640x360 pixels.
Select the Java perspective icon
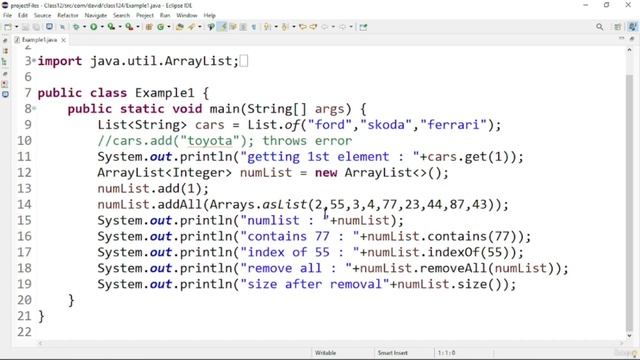point(633,27)
